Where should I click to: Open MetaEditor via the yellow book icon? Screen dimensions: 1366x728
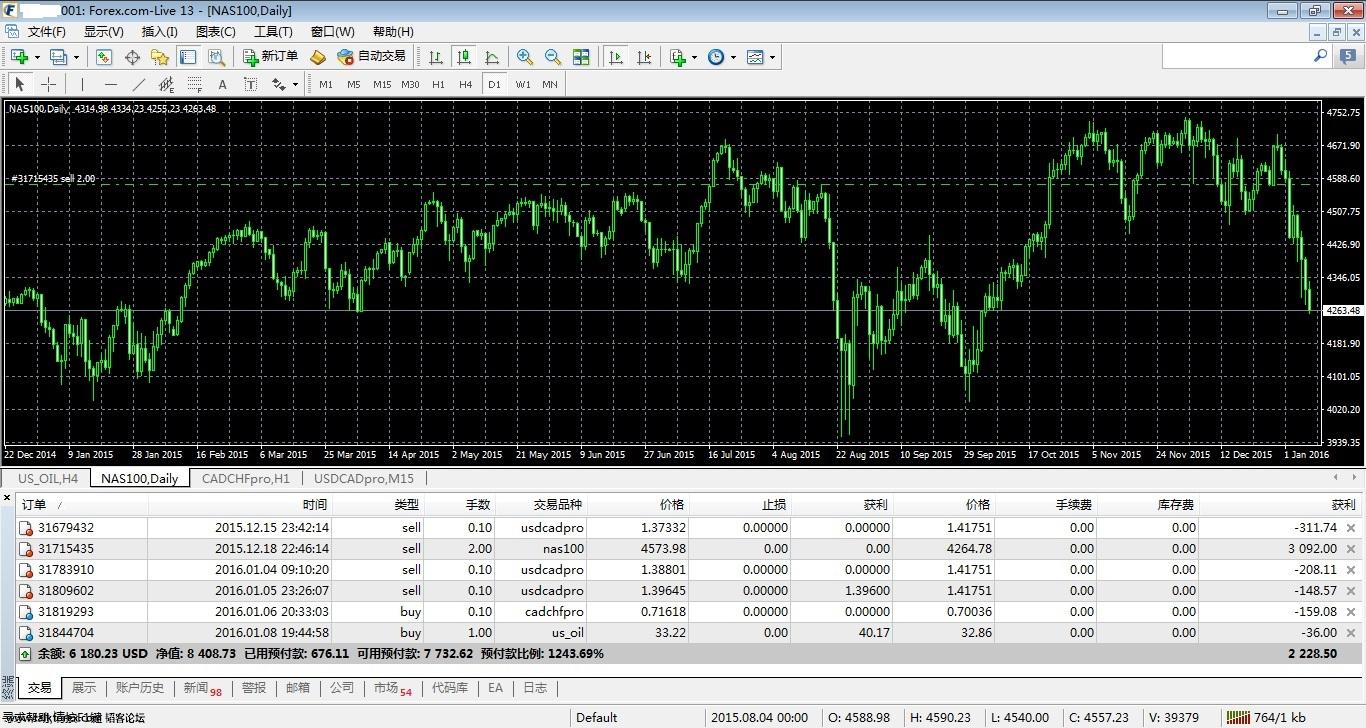318,57
